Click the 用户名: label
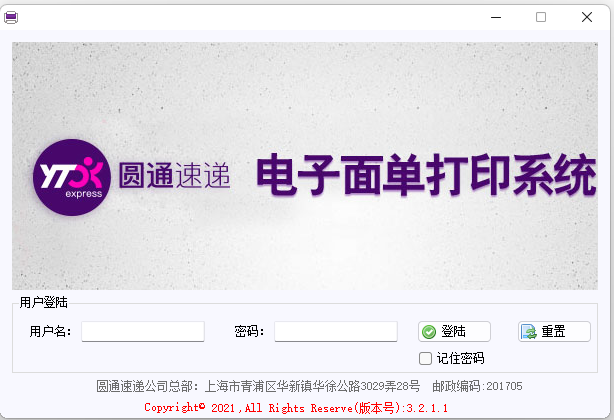This screenshot has width=614, height=420. click(x=50, y=332)
